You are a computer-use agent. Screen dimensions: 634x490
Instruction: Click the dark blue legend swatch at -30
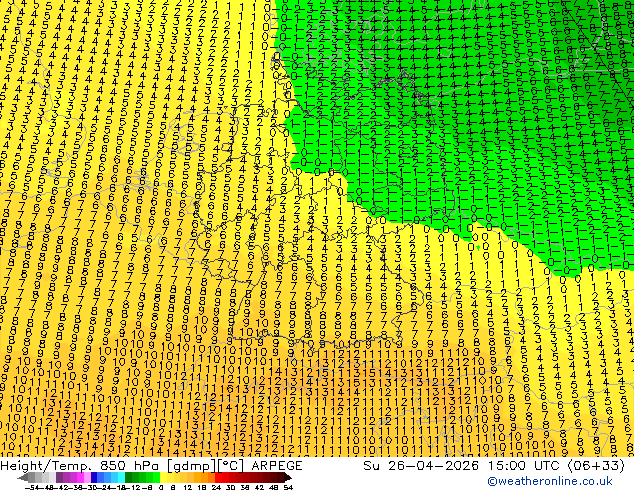click(x=94, y=478)
